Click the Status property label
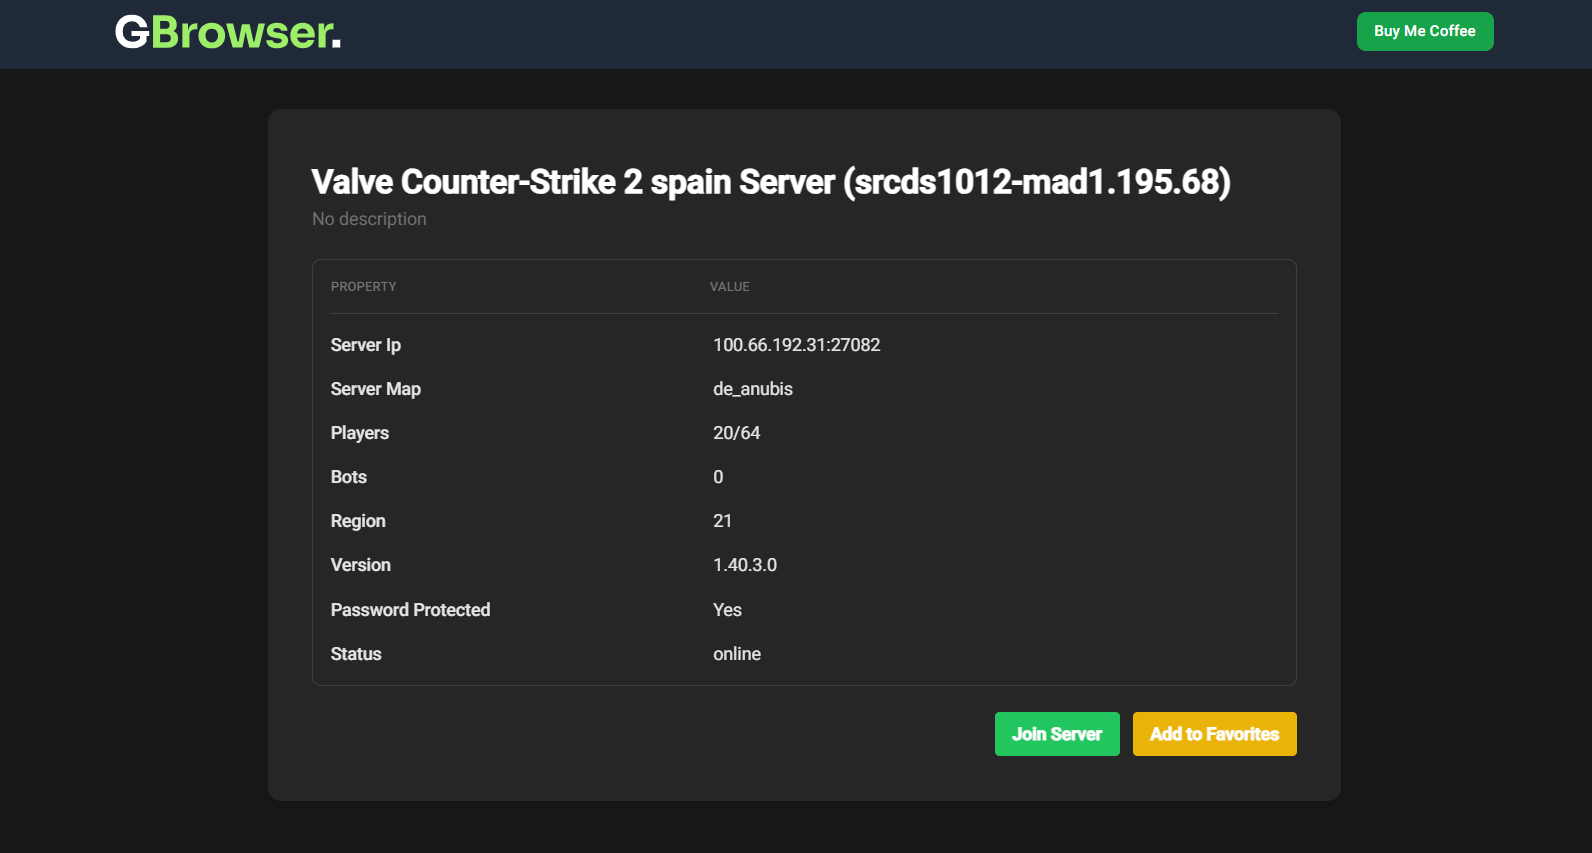 356,654
